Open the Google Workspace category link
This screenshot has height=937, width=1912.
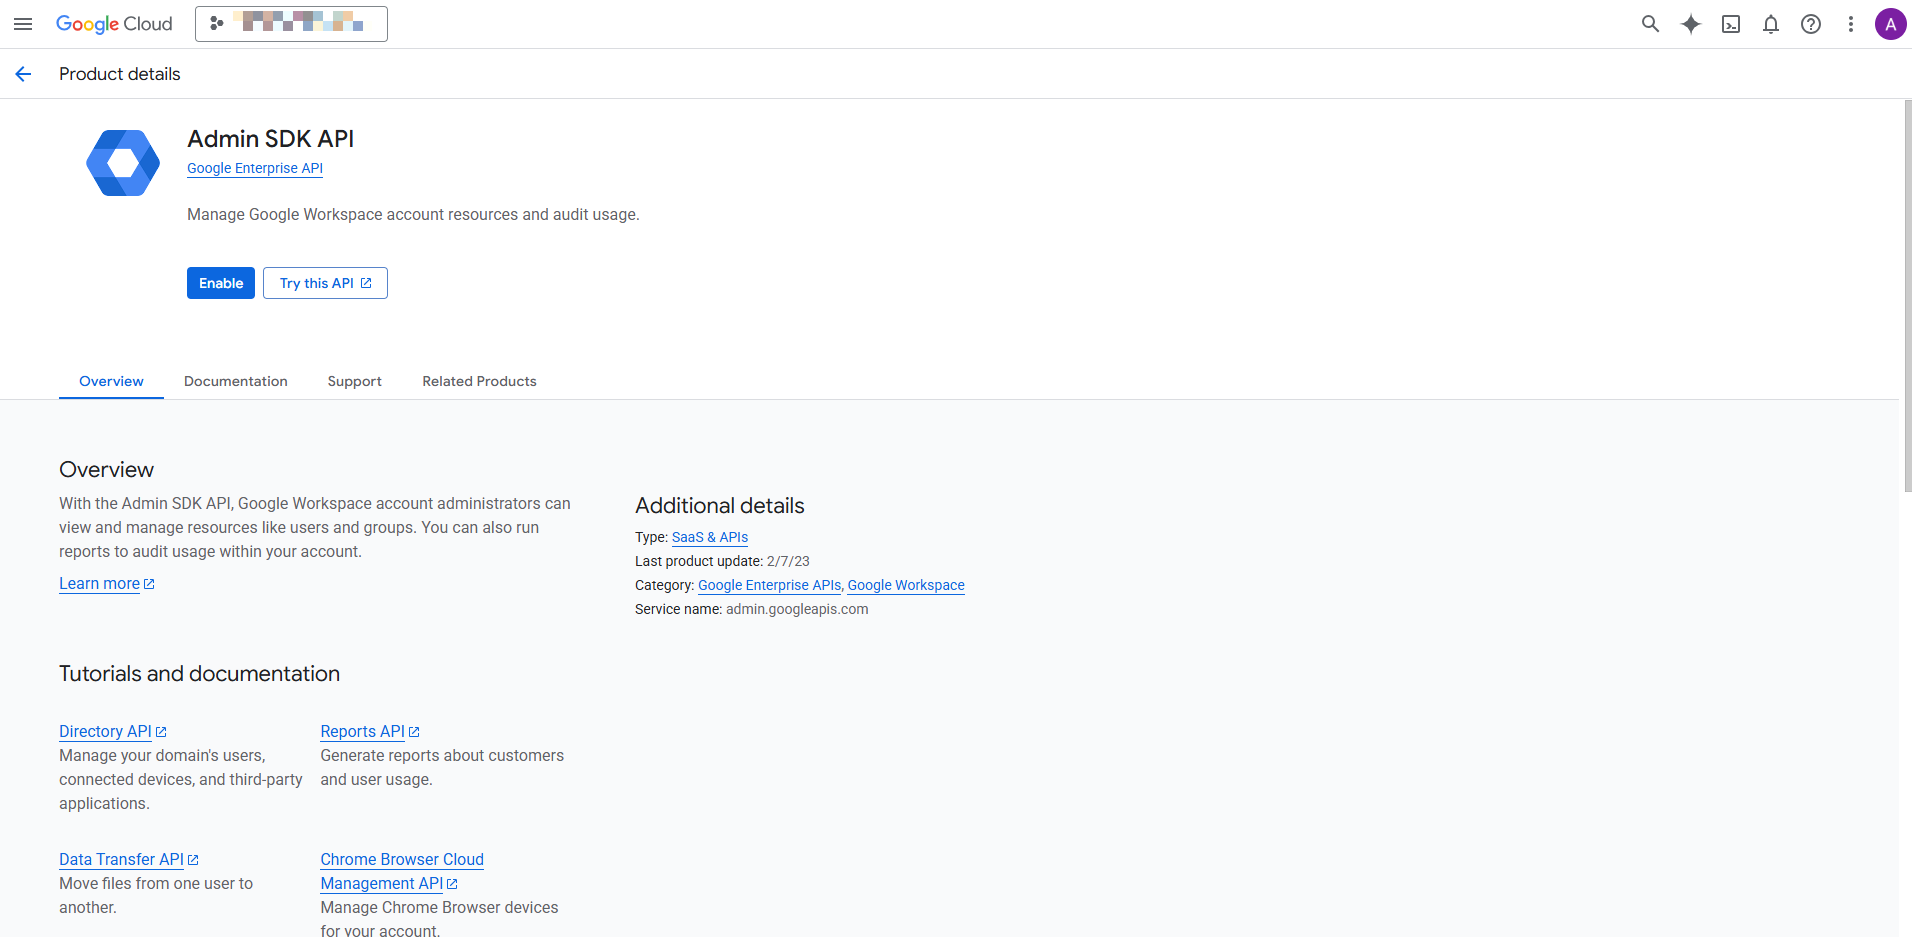pyautogui.click(x=906, y=585)
